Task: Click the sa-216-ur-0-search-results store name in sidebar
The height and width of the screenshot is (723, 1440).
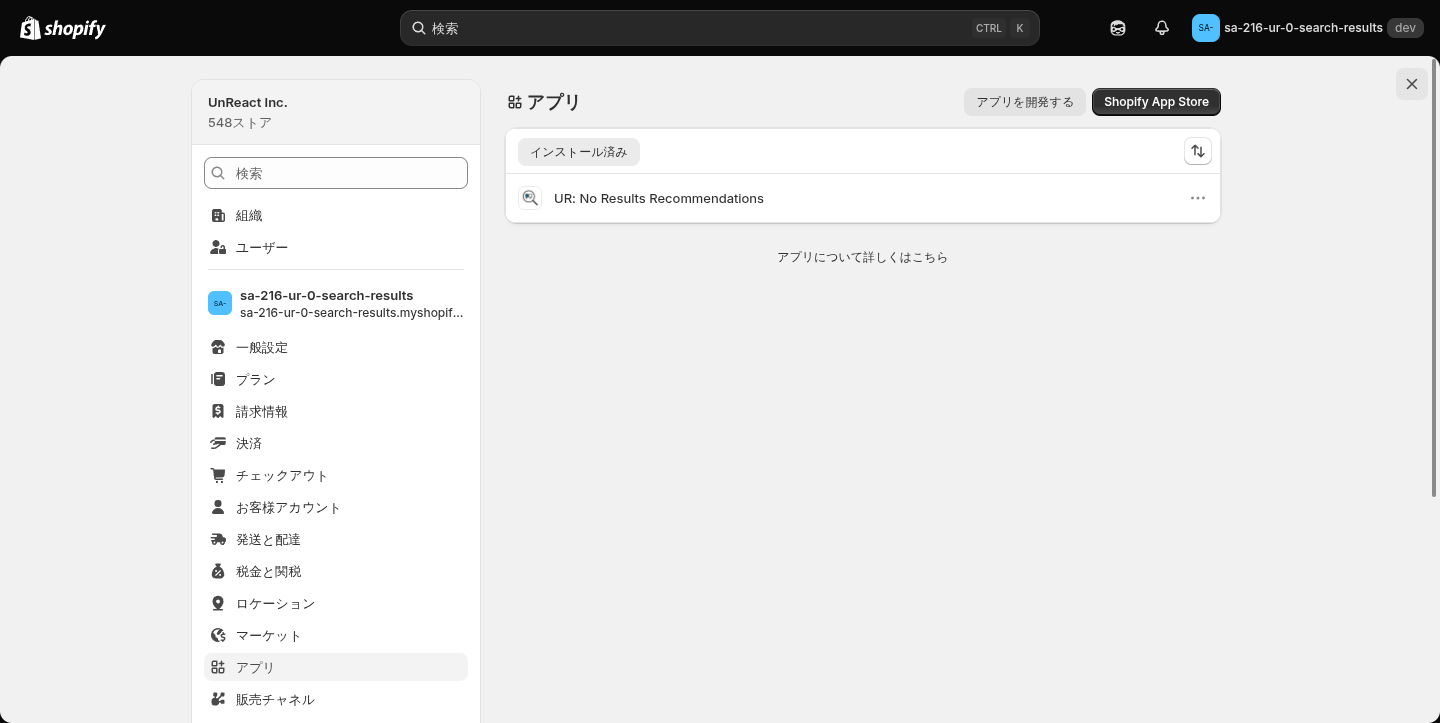Action: coord(327,295)
